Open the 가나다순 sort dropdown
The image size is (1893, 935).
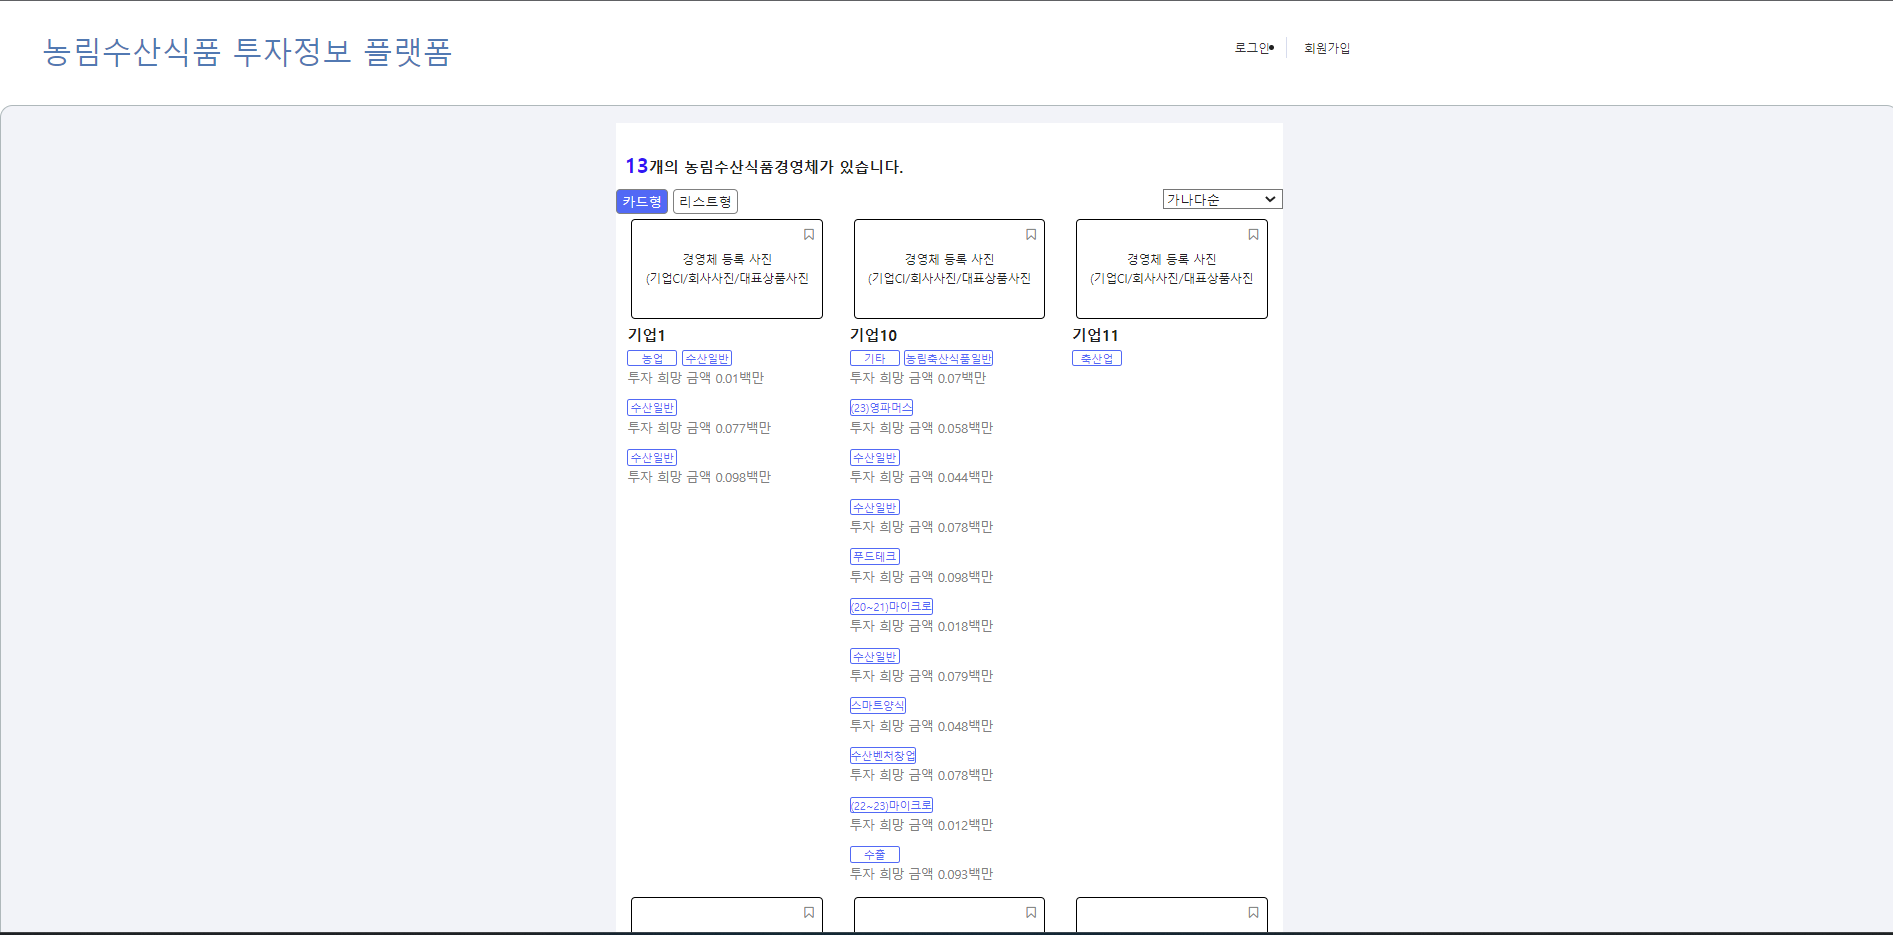tap(1222, 198)
